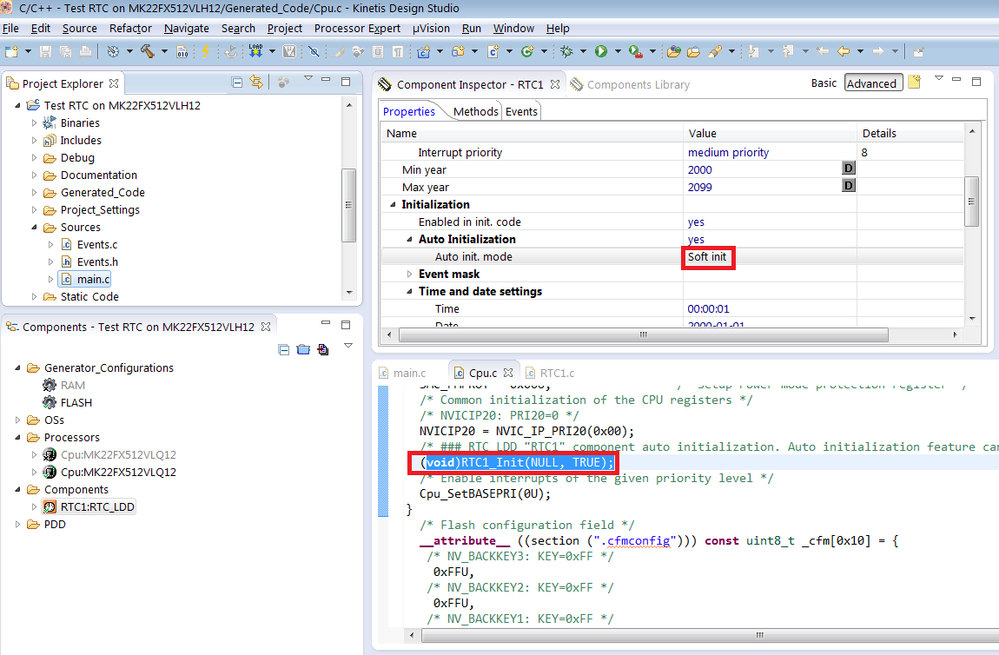The height and width of the screenshot is (655, 999).
Task: Click the Soft init value cell
Action: [x=707, y=257]
